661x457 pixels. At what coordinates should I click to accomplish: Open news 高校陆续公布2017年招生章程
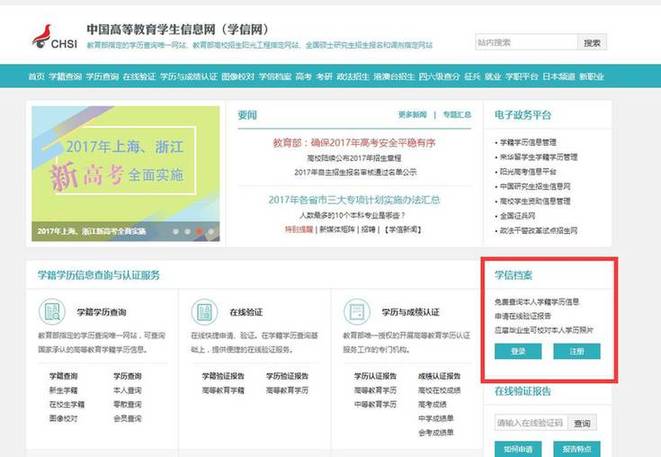(354, 158)
